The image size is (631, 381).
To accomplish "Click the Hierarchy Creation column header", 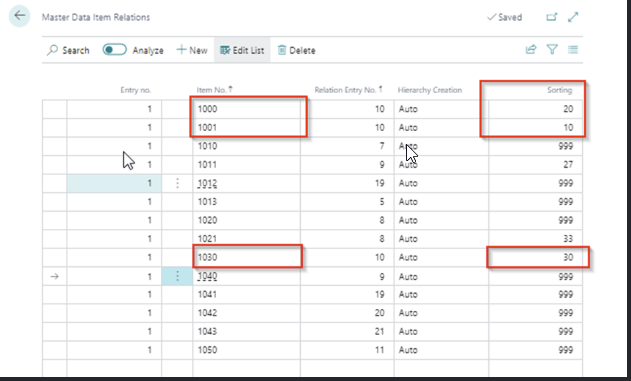I will (430, 90).
